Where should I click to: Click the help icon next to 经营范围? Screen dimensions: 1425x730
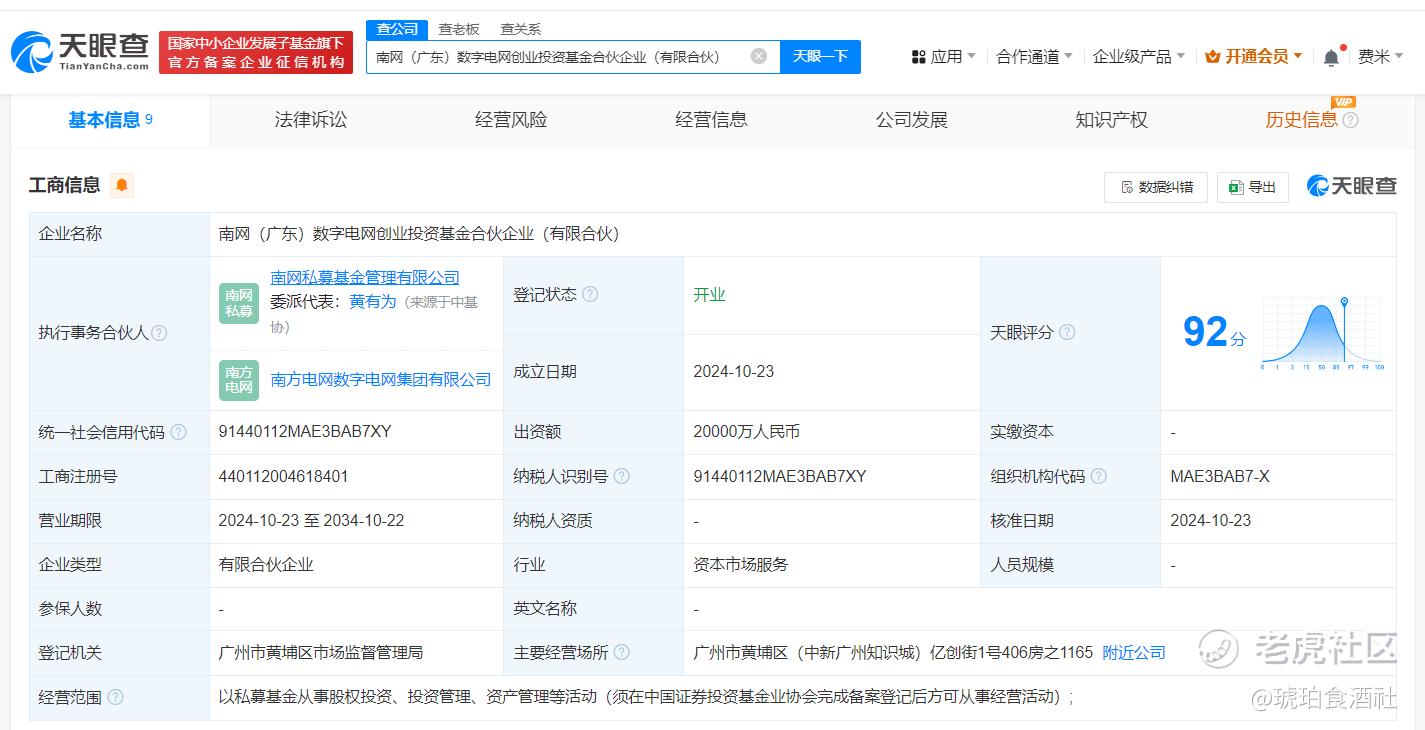pyautogui.click(x=117, y=697)
